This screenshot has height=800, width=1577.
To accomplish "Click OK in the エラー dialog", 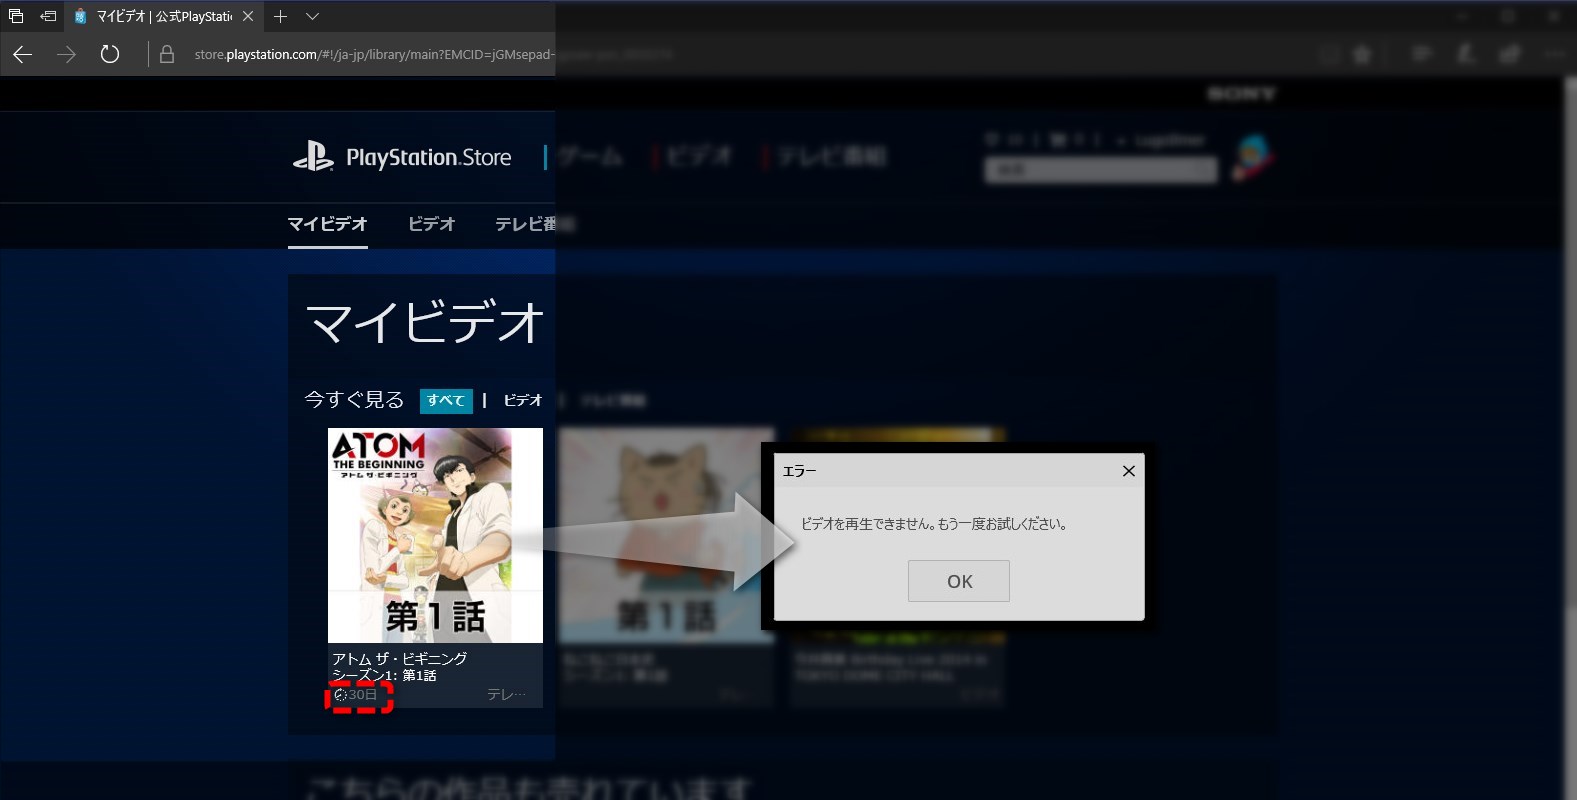I will [x=958, y=581].
